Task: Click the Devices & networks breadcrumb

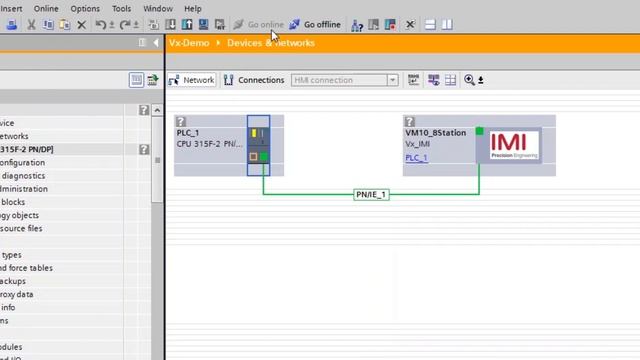Action: coord(271,43)
